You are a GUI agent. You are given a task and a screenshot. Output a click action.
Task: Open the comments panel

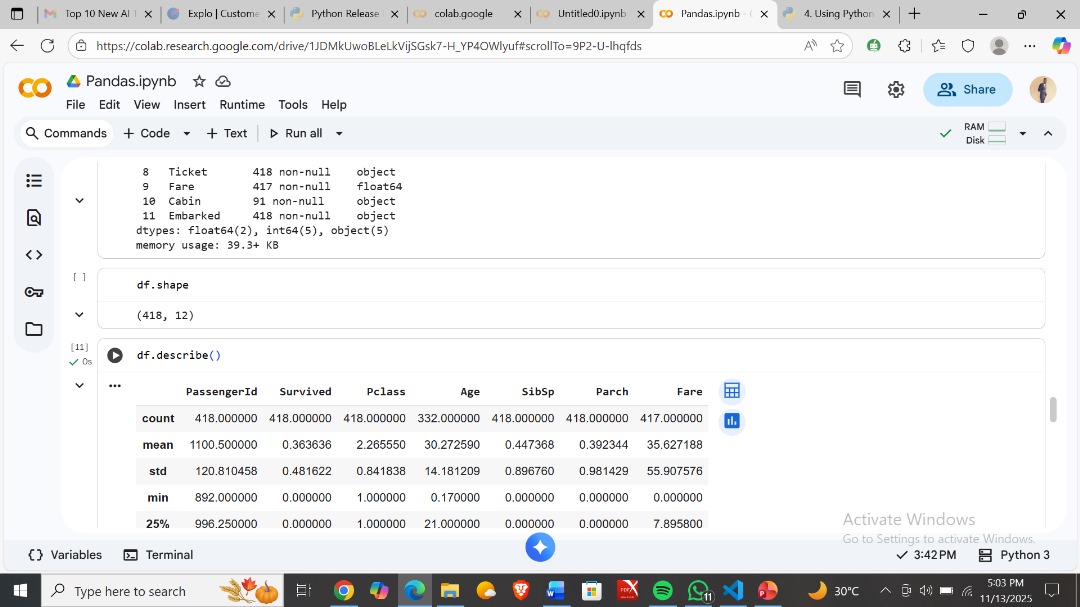click(851, 89)
